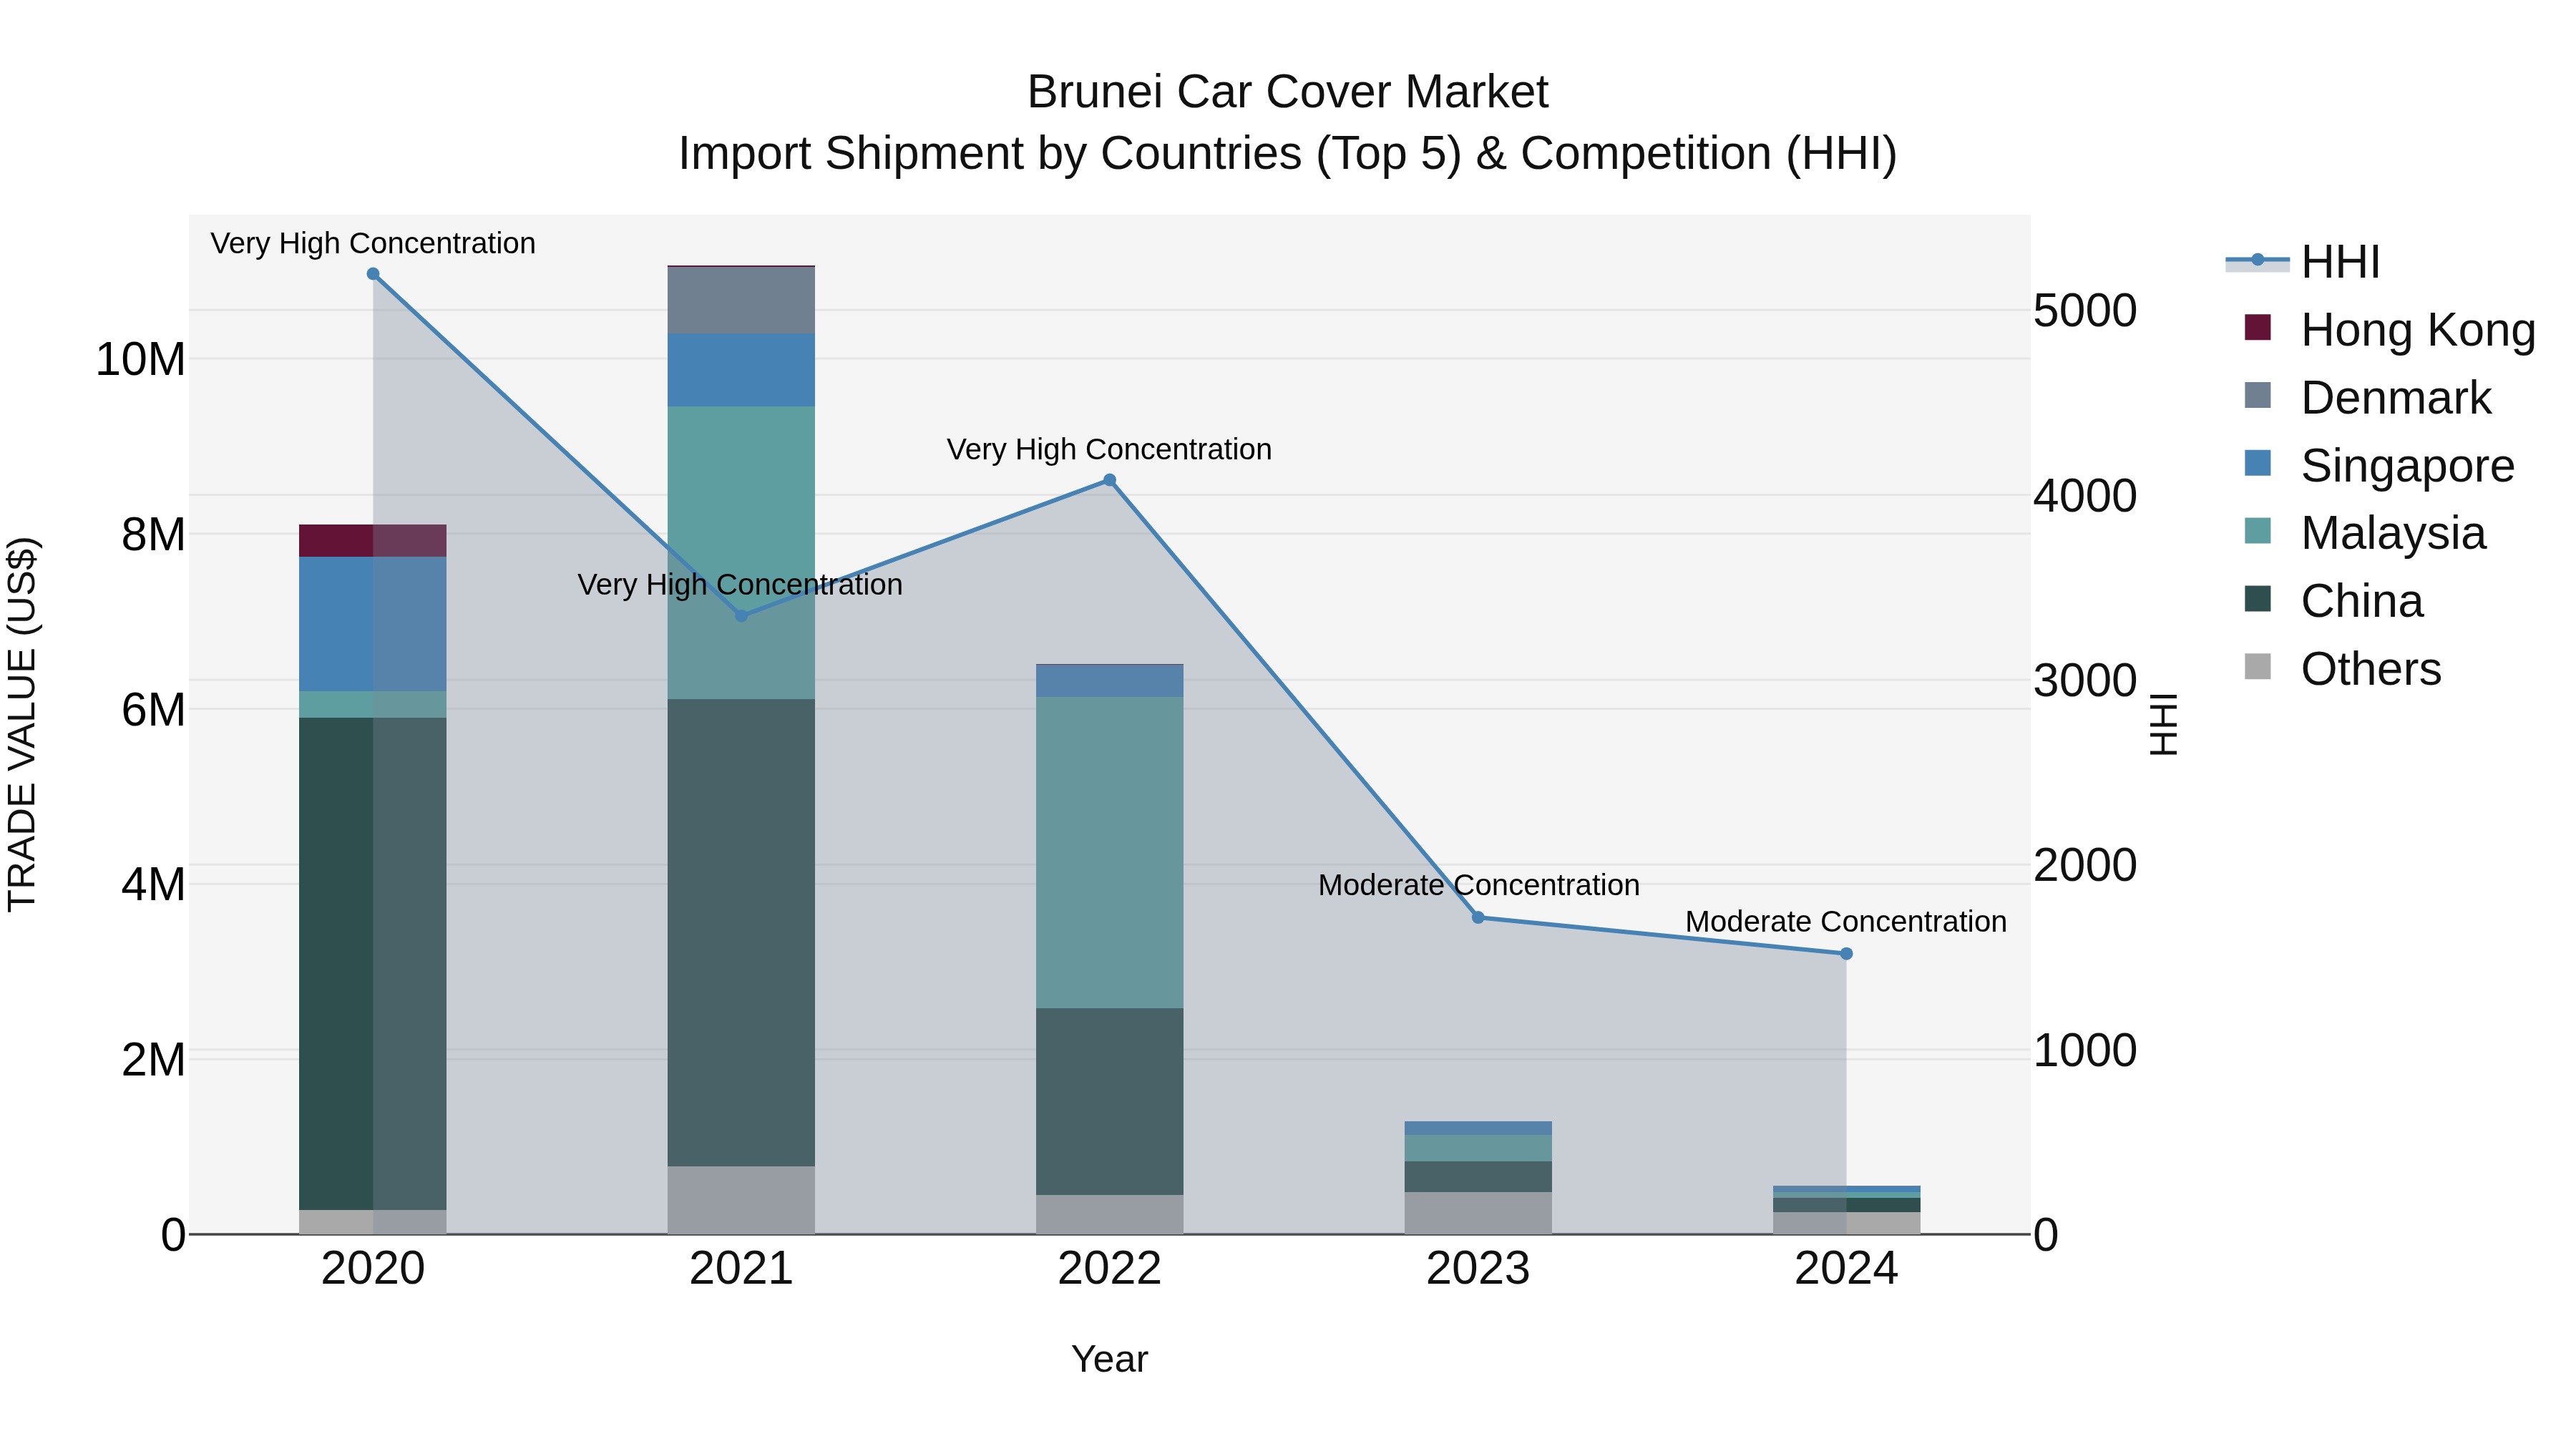Image resolution: width=2576 pixels, height=1449 pixels.
Task: Click China dark green legend swatch
Action: (2257, 598)
